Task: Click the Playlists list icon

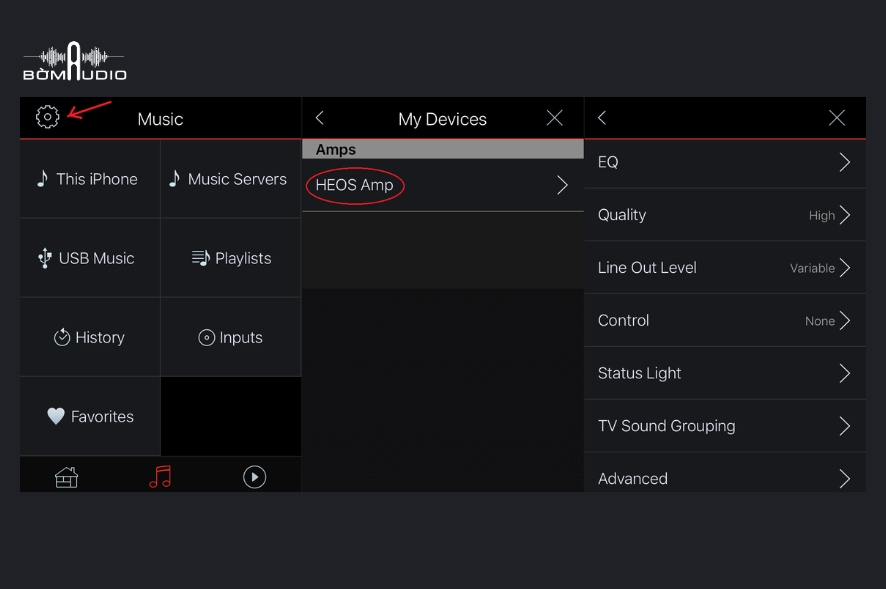Action: pos(201,258)
